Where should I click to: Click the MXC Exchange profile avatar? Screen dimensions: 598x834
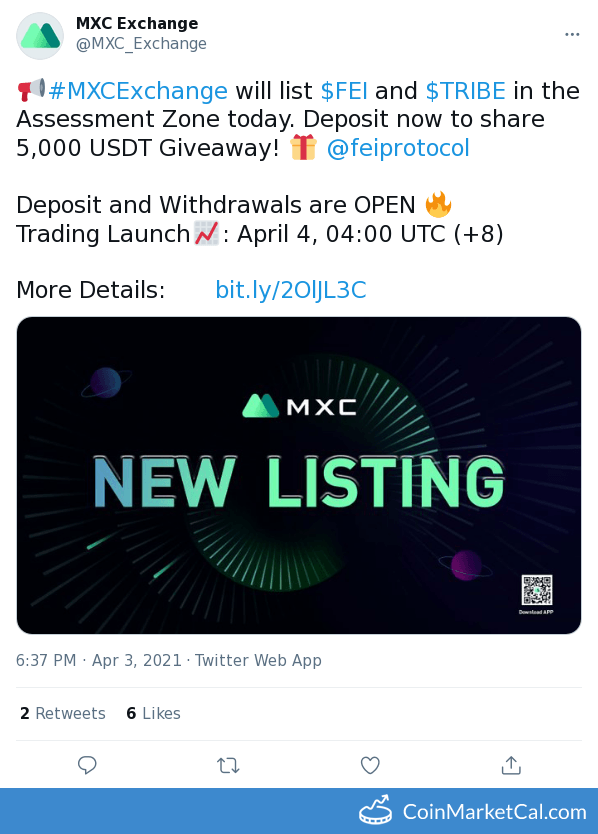40,36
